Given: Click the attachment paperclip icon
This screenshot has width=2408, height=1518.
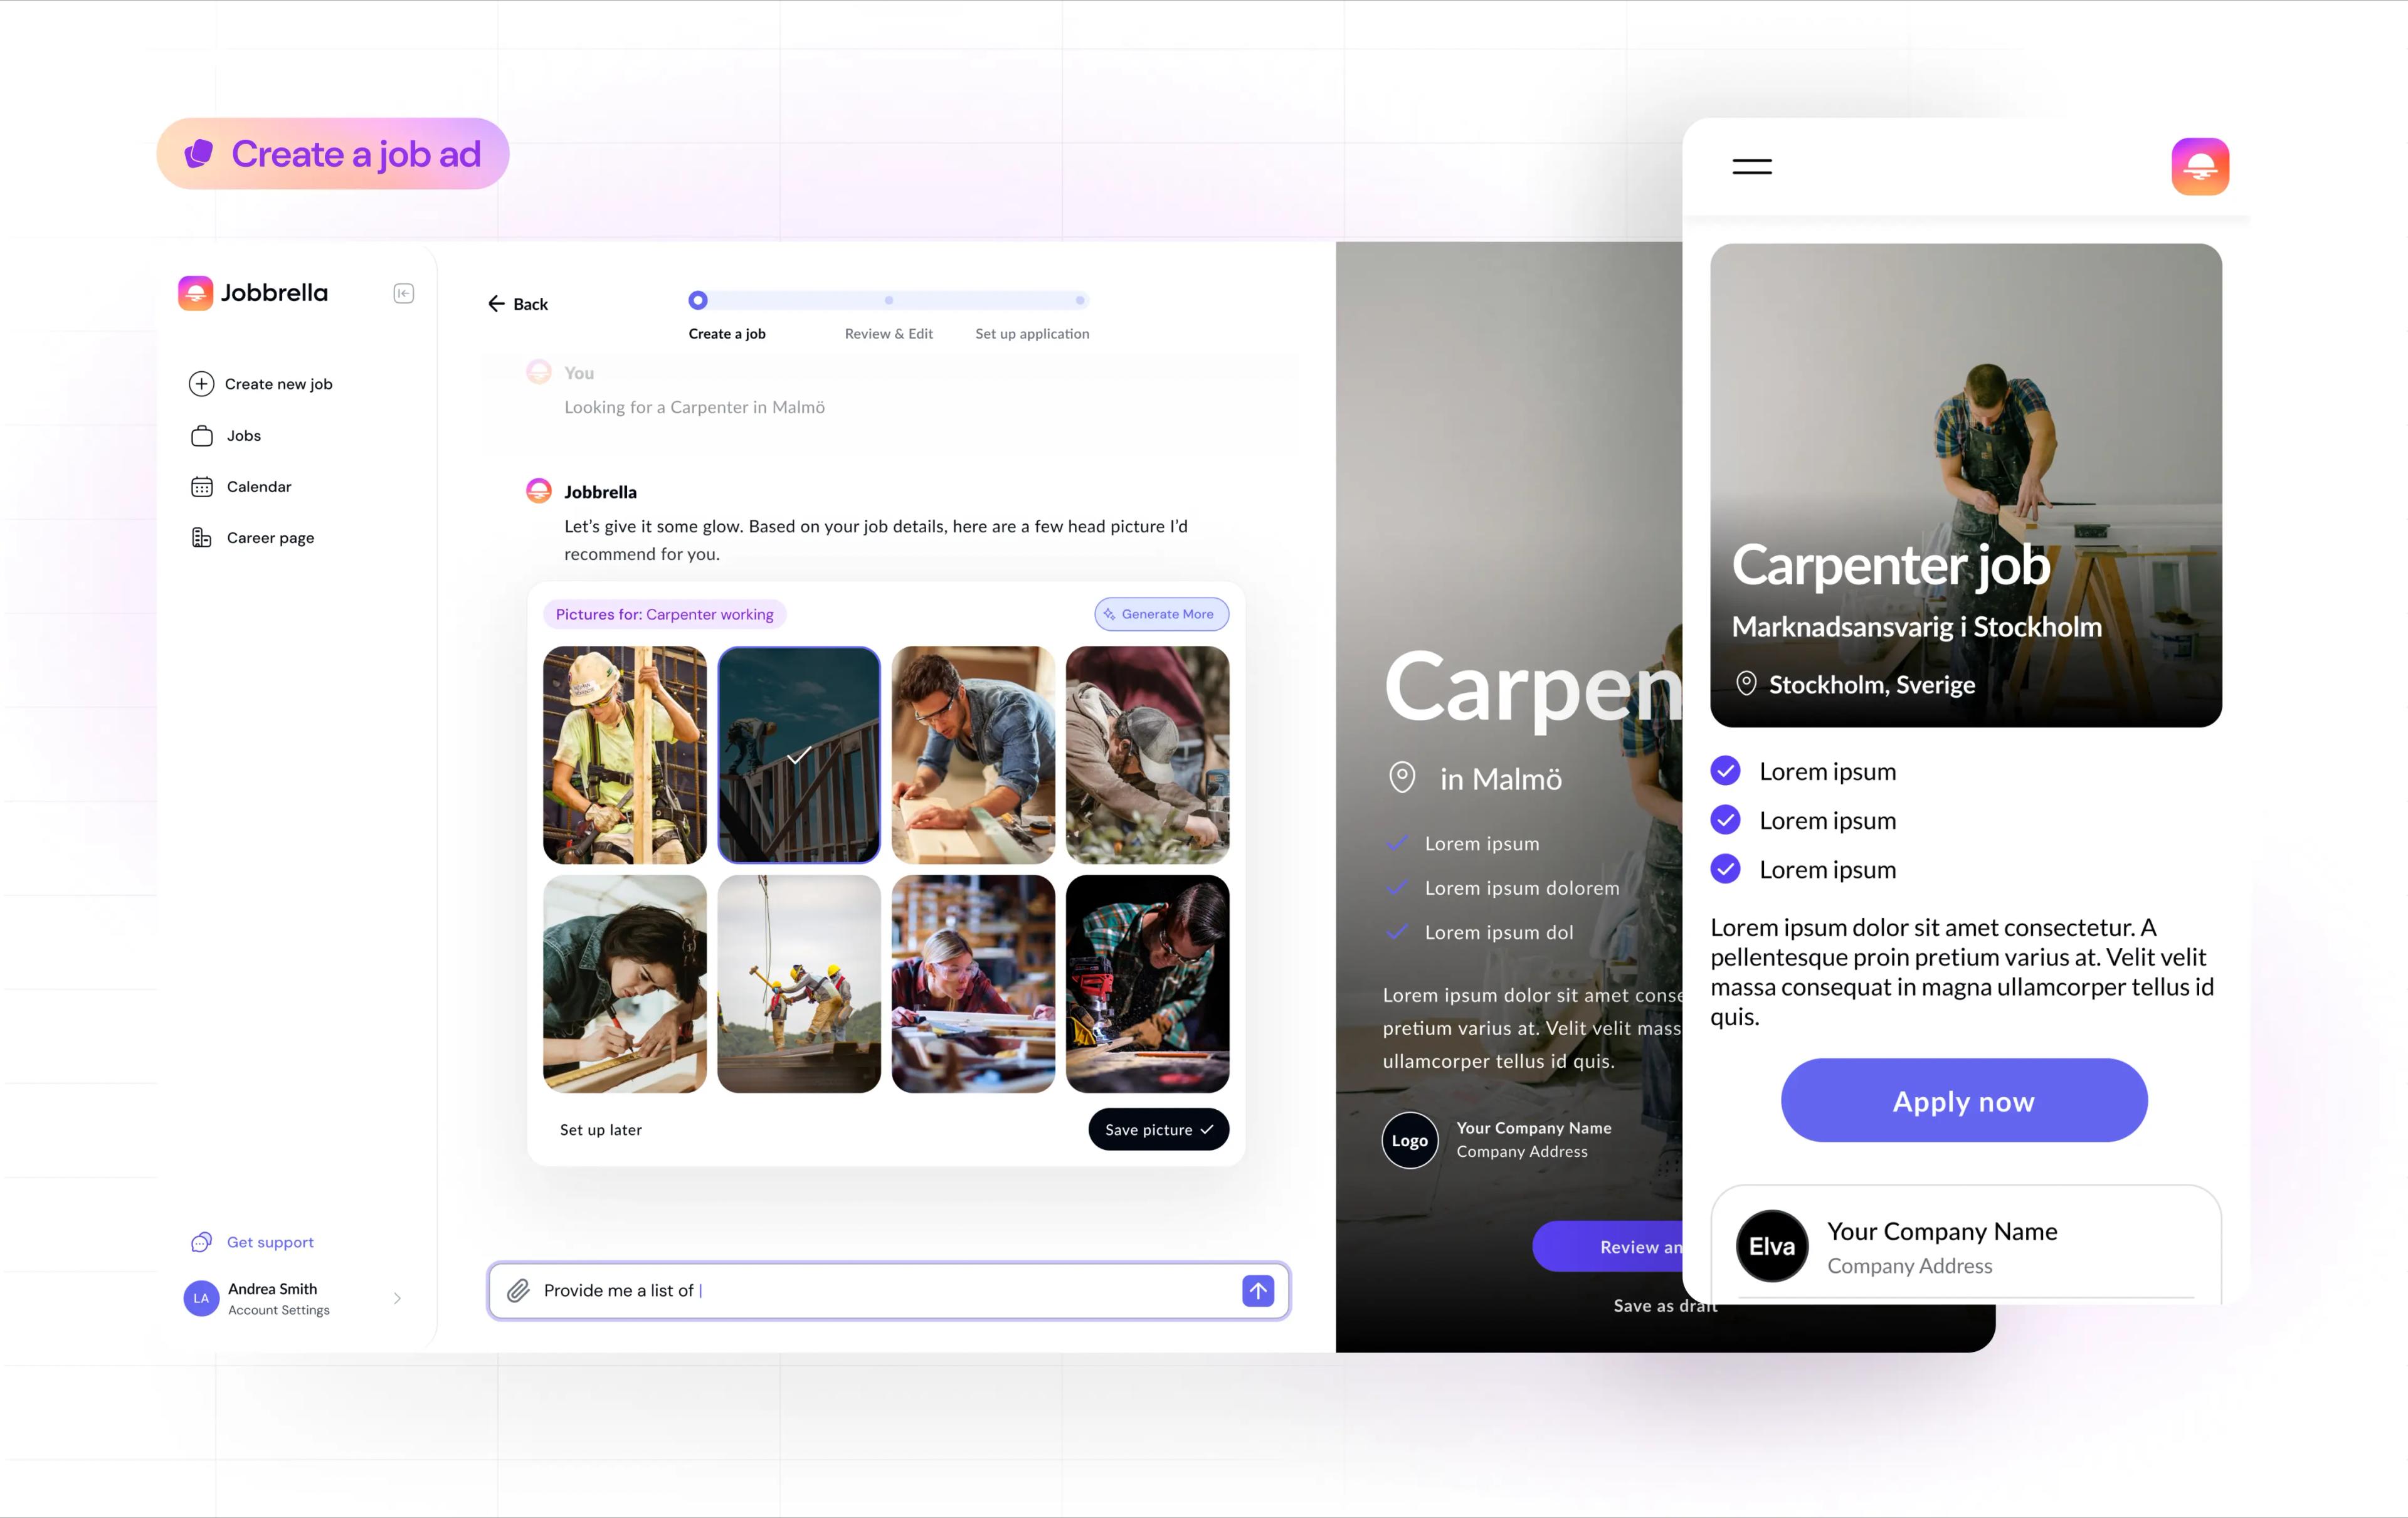Looking at the screenshot, I should (x=517, y=1289).
